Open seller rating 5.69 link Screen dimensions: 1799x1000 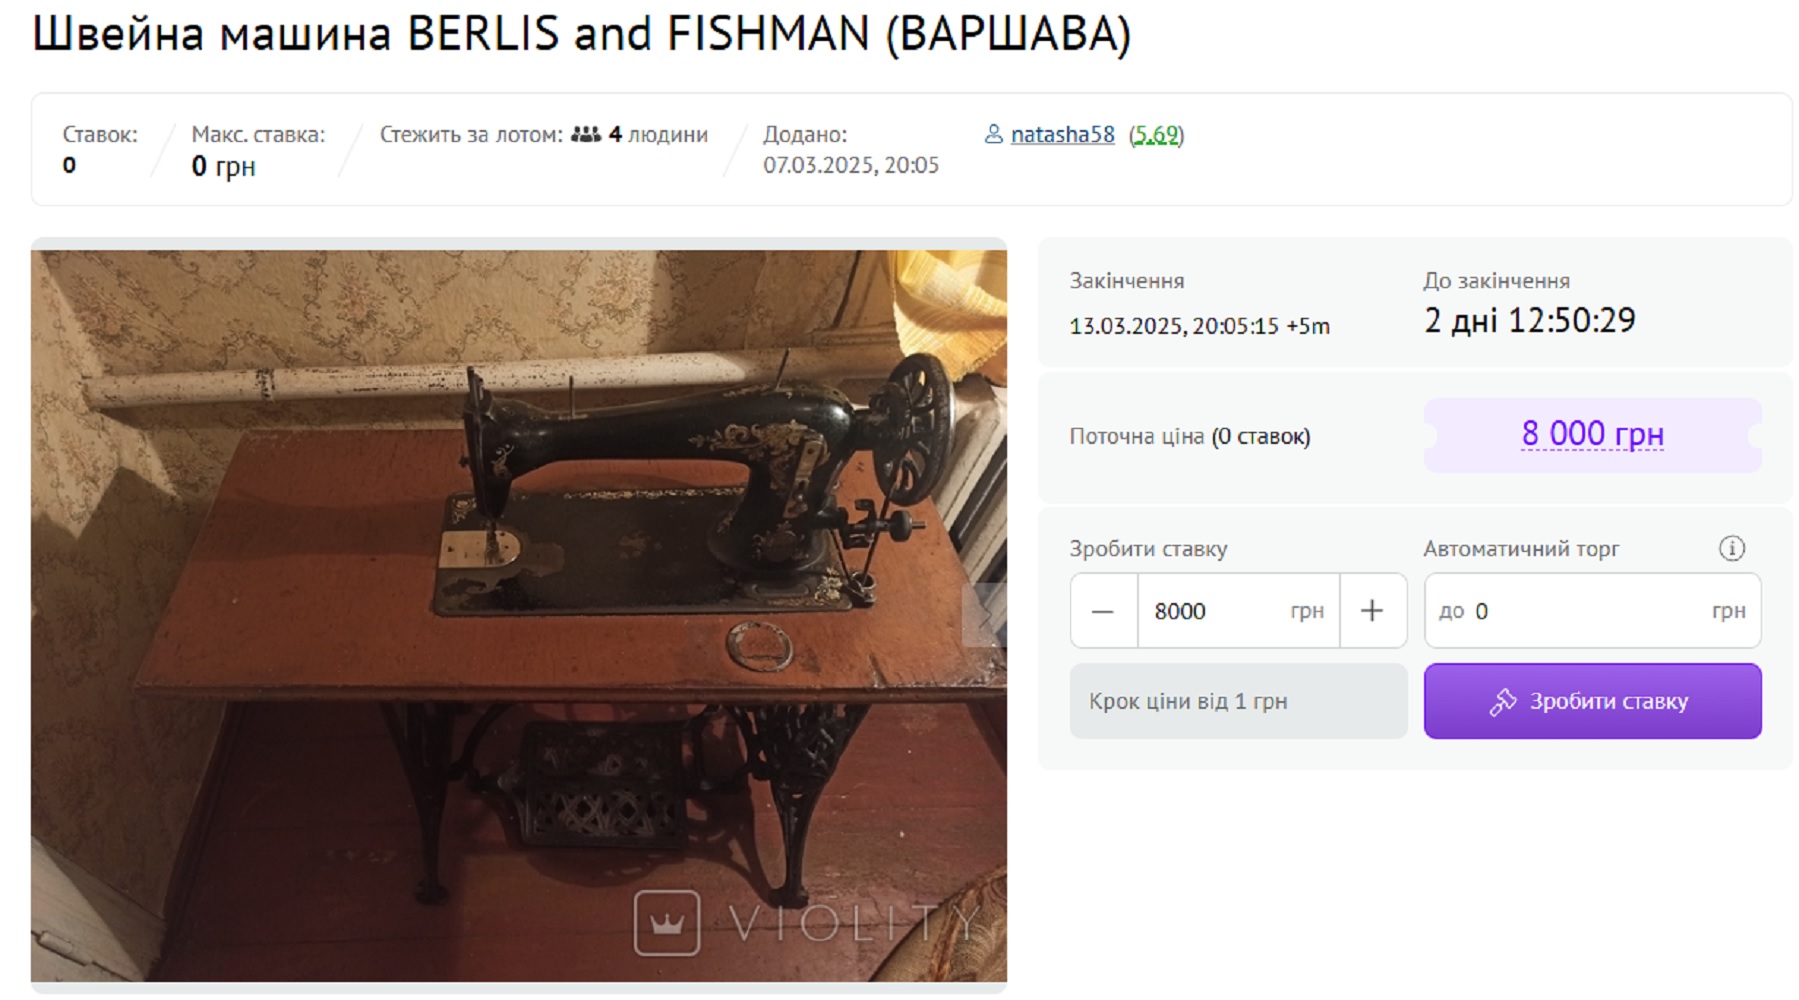1156,134
